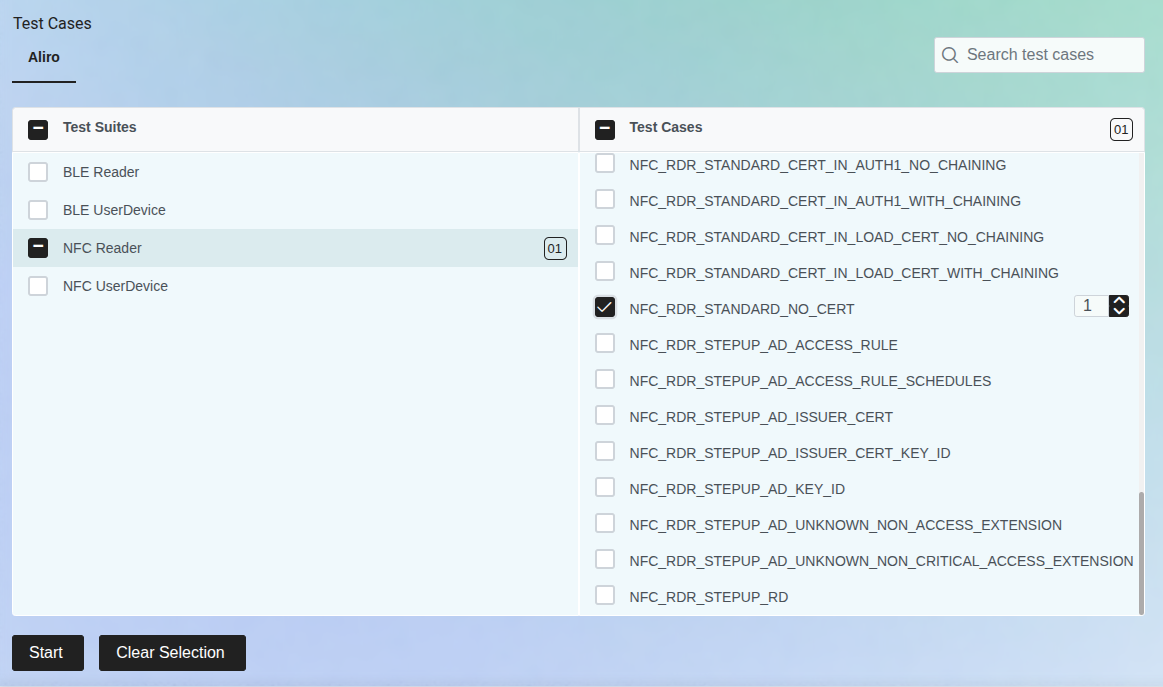1163x687 pixels.
Task: Check the NFC_RDR_STEPUP_RD checkbox
Action: click(604, 595)
